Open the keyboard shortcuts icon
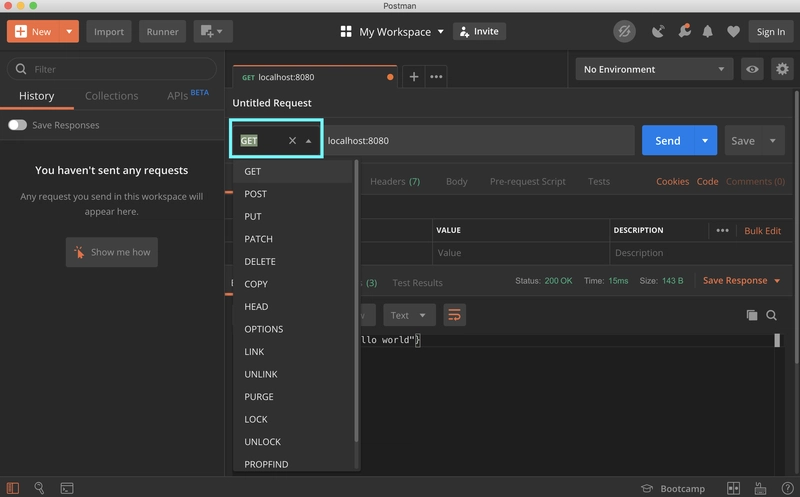The width and height of the screenshot is (800, 497). (760, 488)
